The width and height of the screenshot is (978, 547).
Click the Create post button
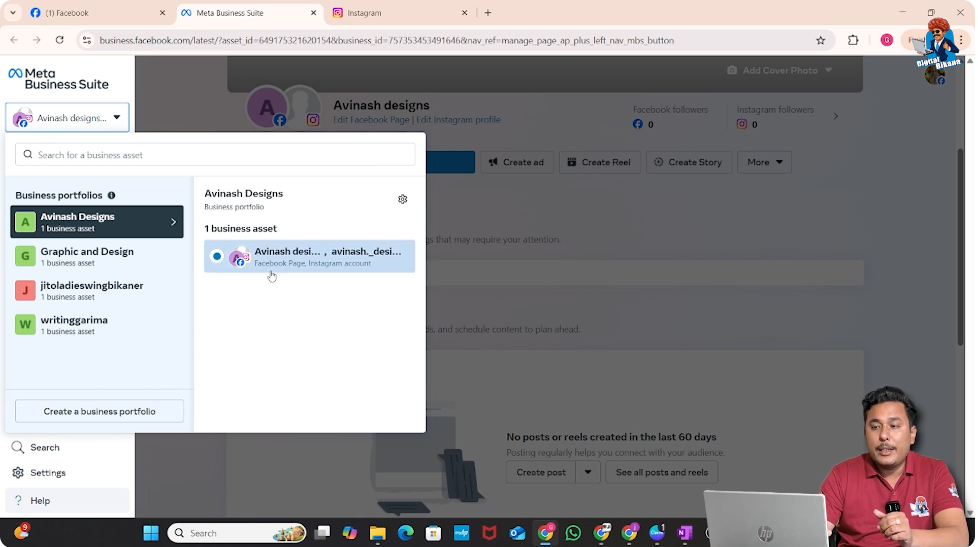coord(541,472)
